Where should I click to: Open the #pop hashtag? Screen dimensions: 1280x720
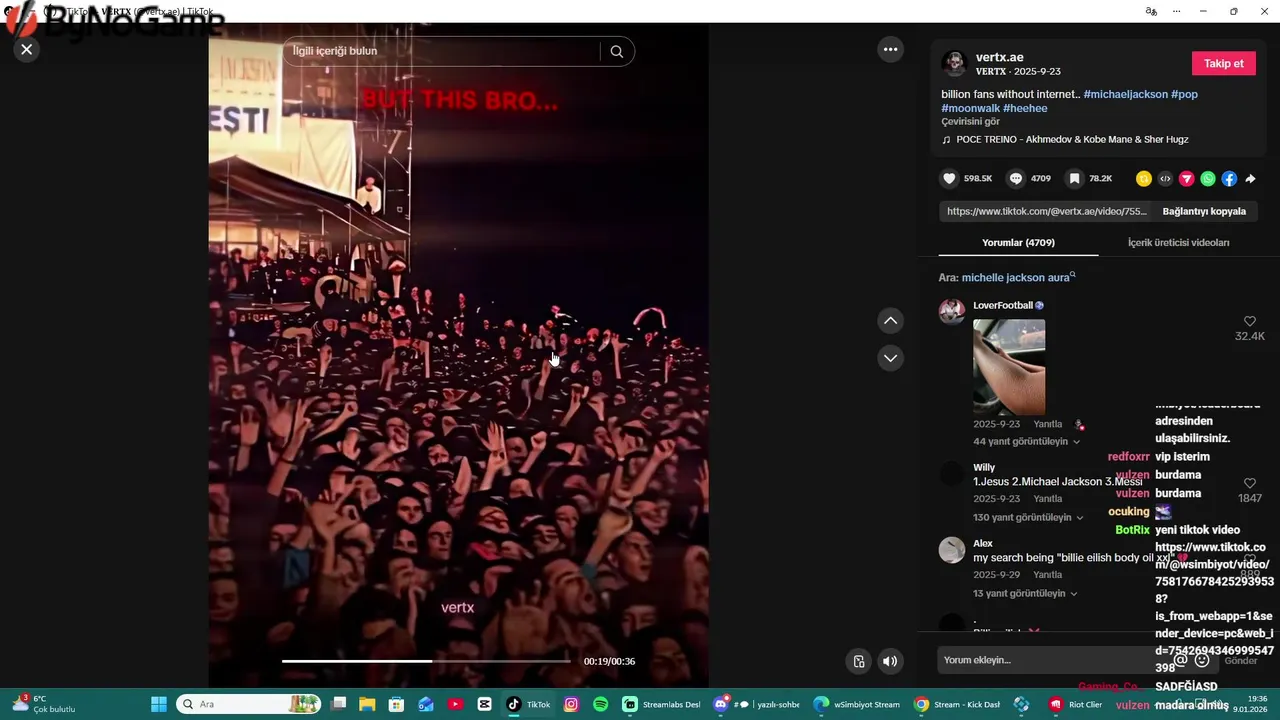(x=1185, y=94)
